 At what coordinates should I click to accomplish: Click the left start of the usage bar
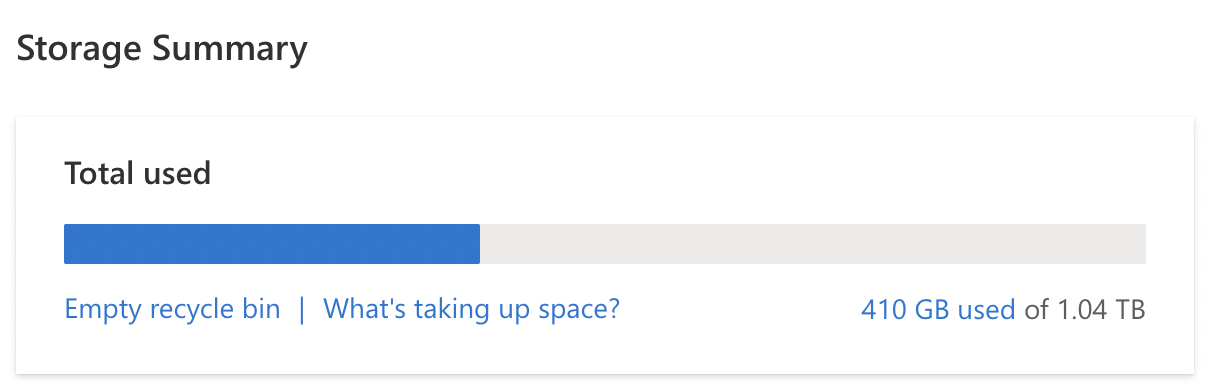coord(69,244)
